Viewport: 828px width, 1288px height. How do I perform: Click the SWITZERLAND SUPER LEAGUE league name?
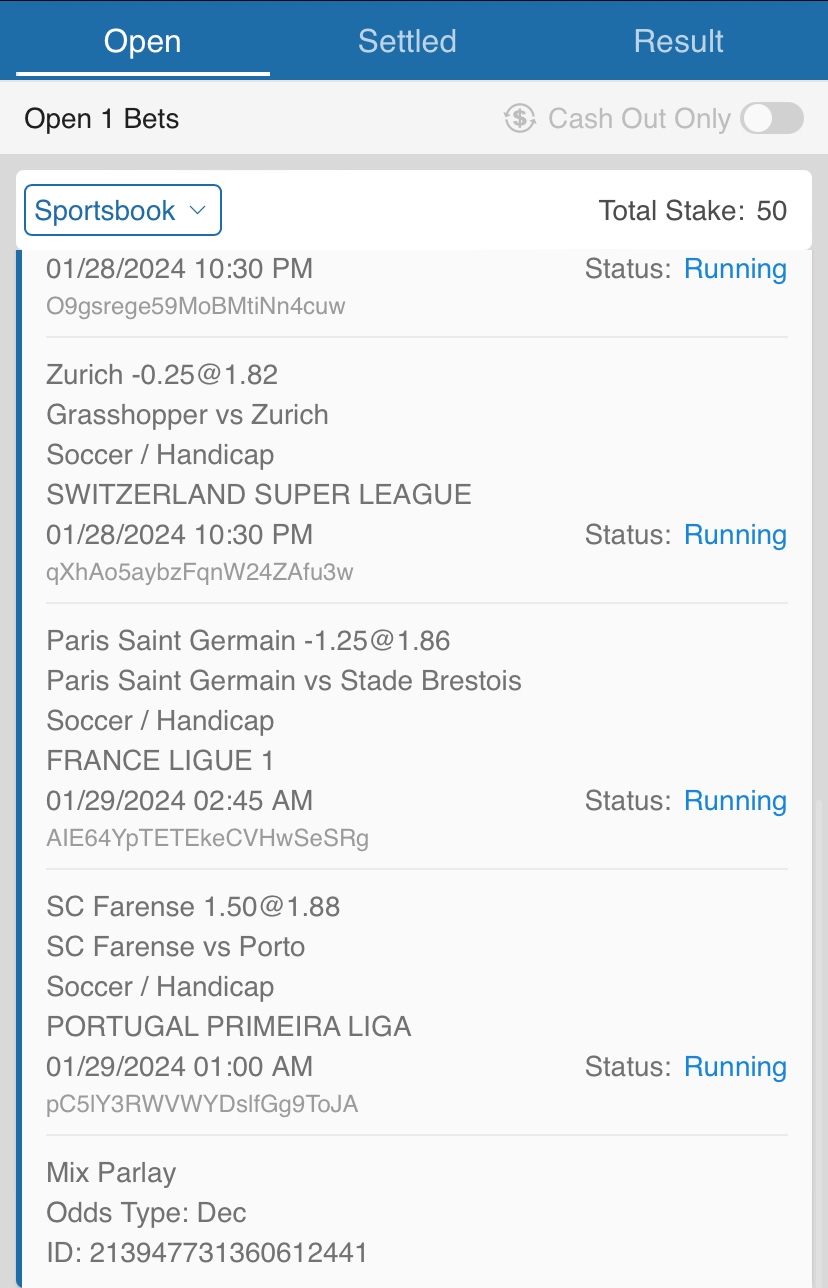[x=259, y=495]
